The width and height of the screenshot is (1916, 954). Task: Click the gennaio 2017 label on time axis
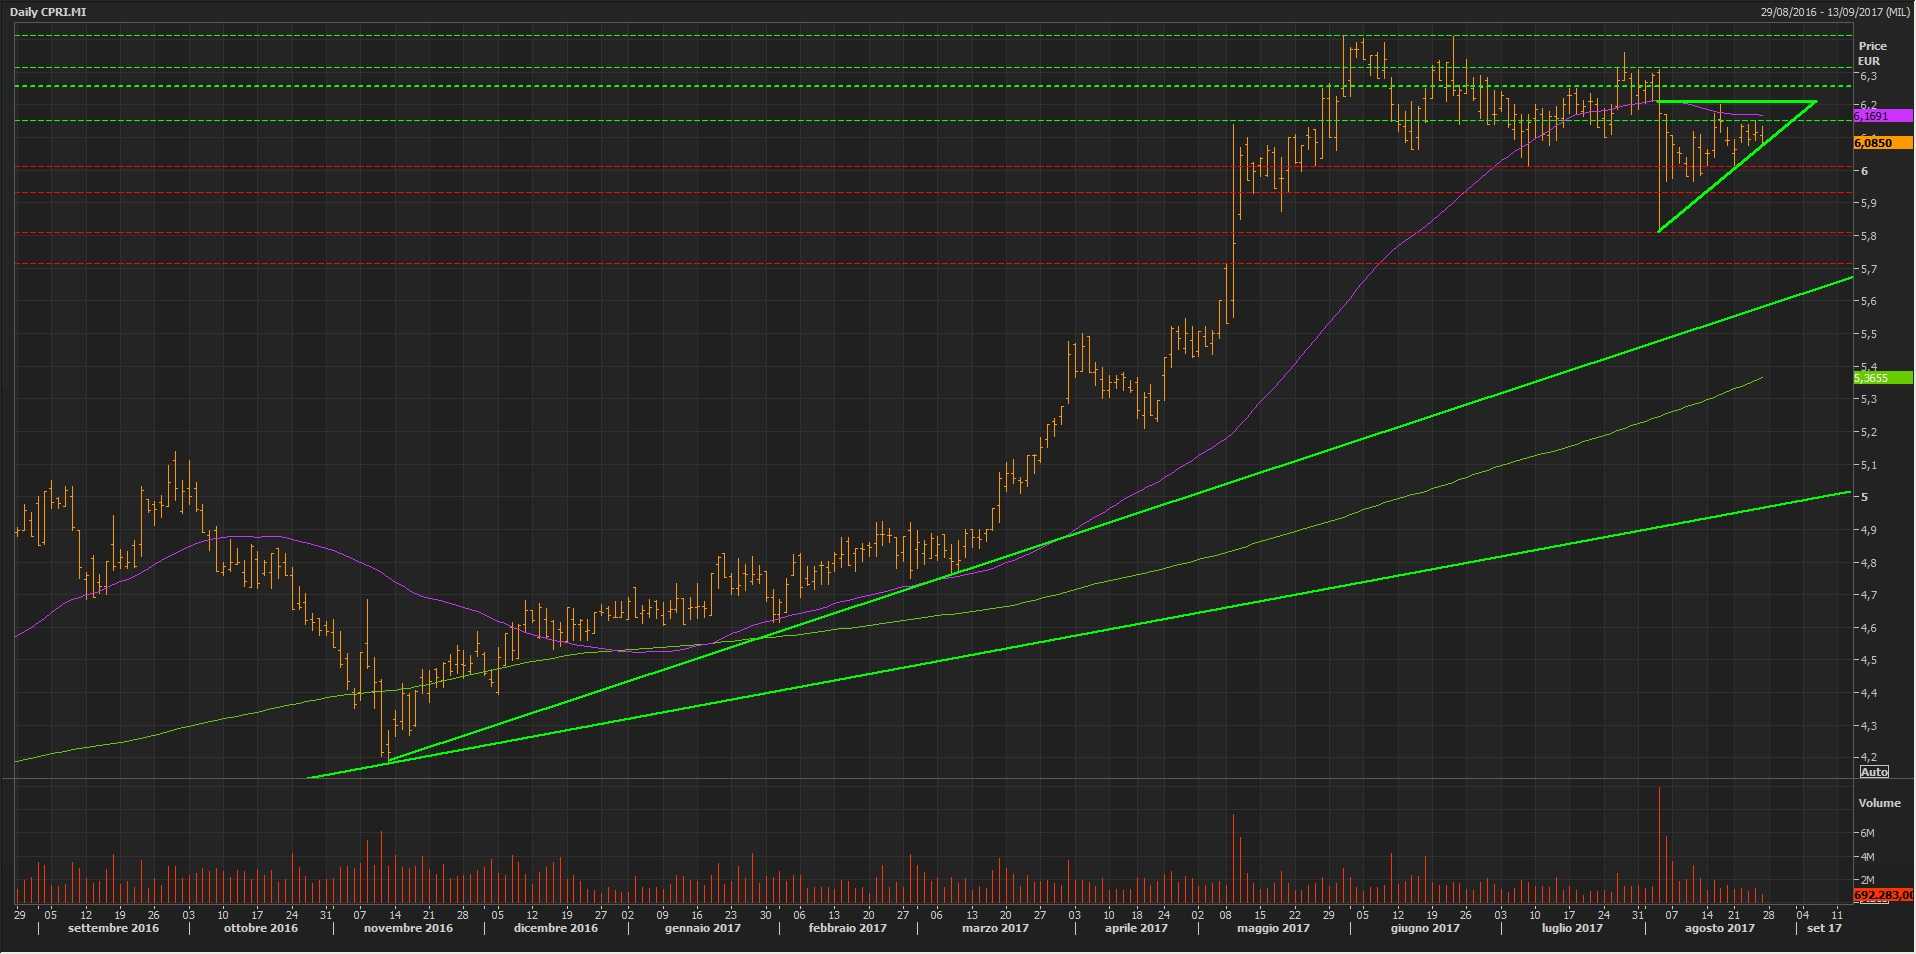point(703,928)
